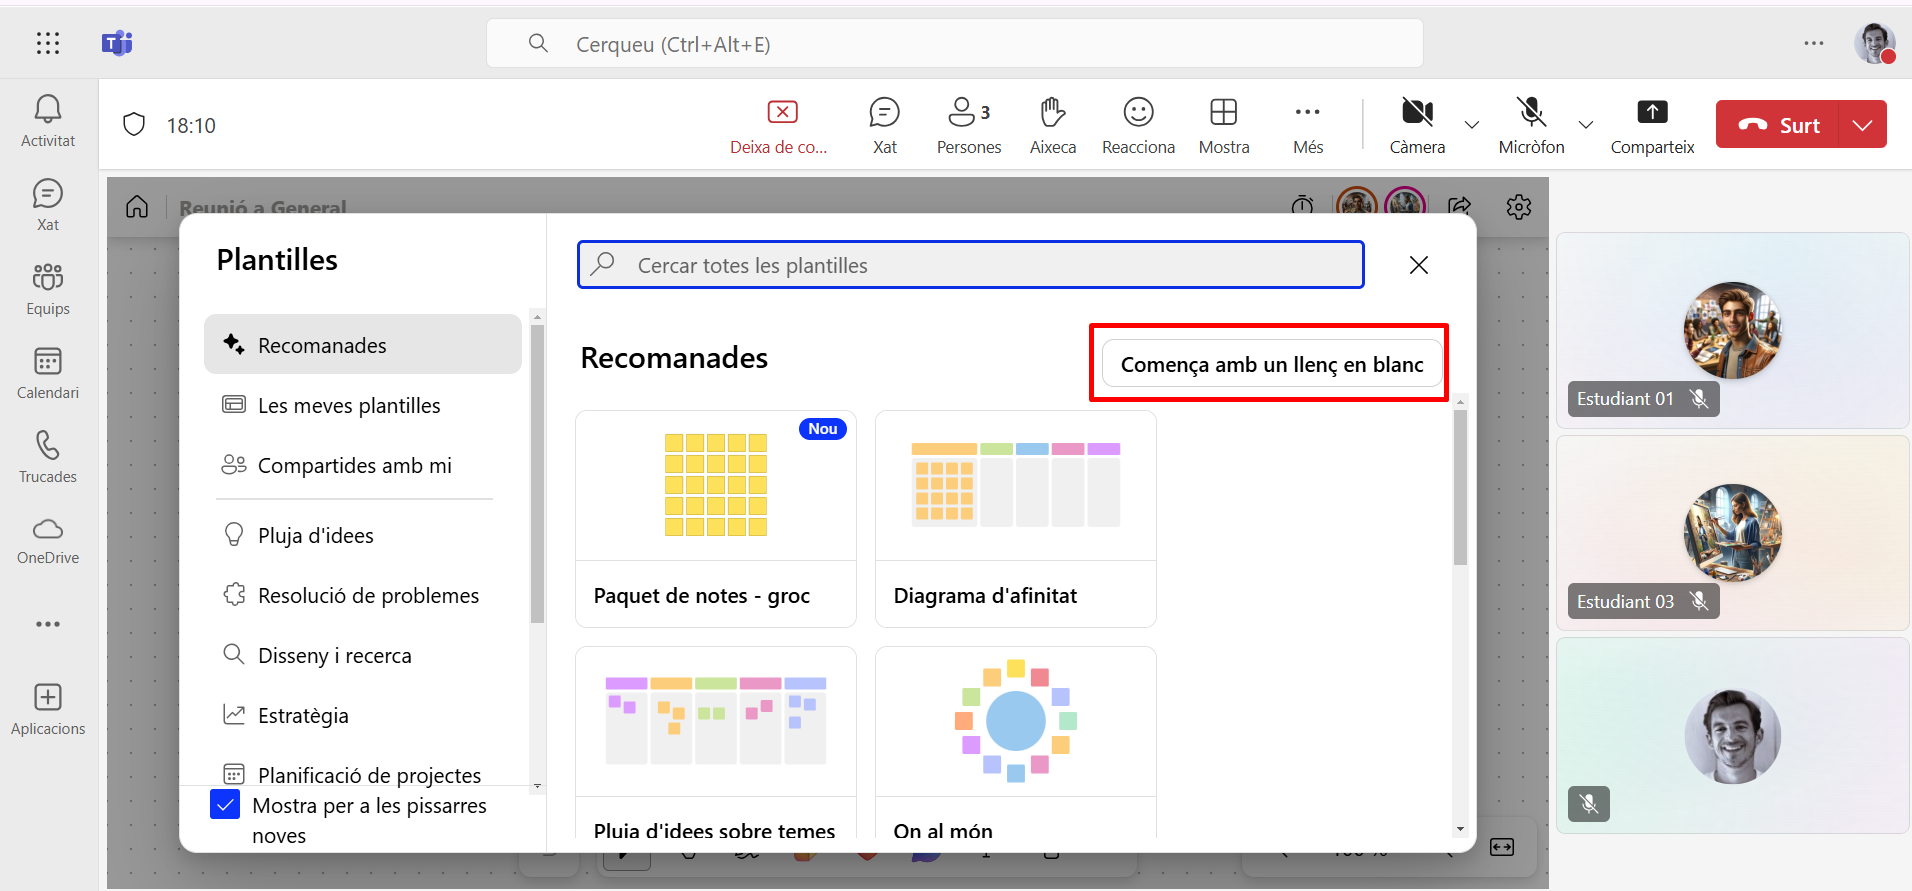The height and width of the screenshot is (891, 1912).
Task: Open the whiteboard settings gear
Action: (x=1518, y=207)
